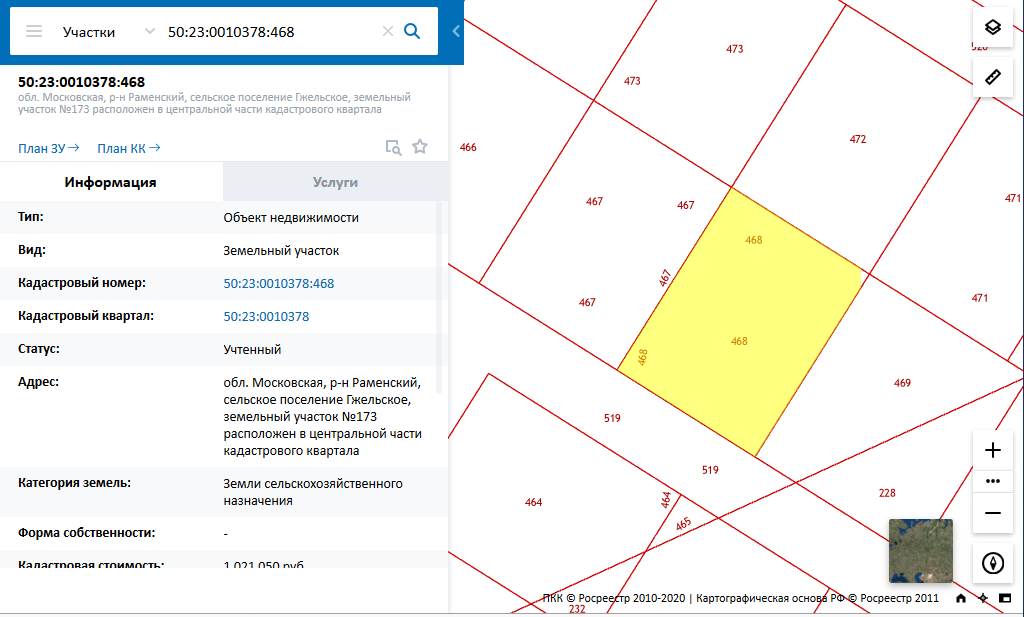Click the cadastral number search field
The height and width of the screenshot is (617, 1024).
tap(269, 32)
